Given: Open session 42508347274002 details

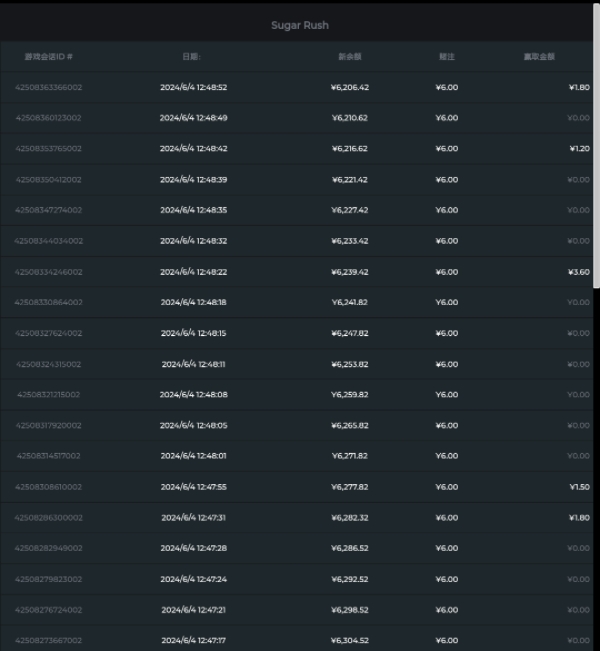Looking at the screenshot, I should point(48,210).
